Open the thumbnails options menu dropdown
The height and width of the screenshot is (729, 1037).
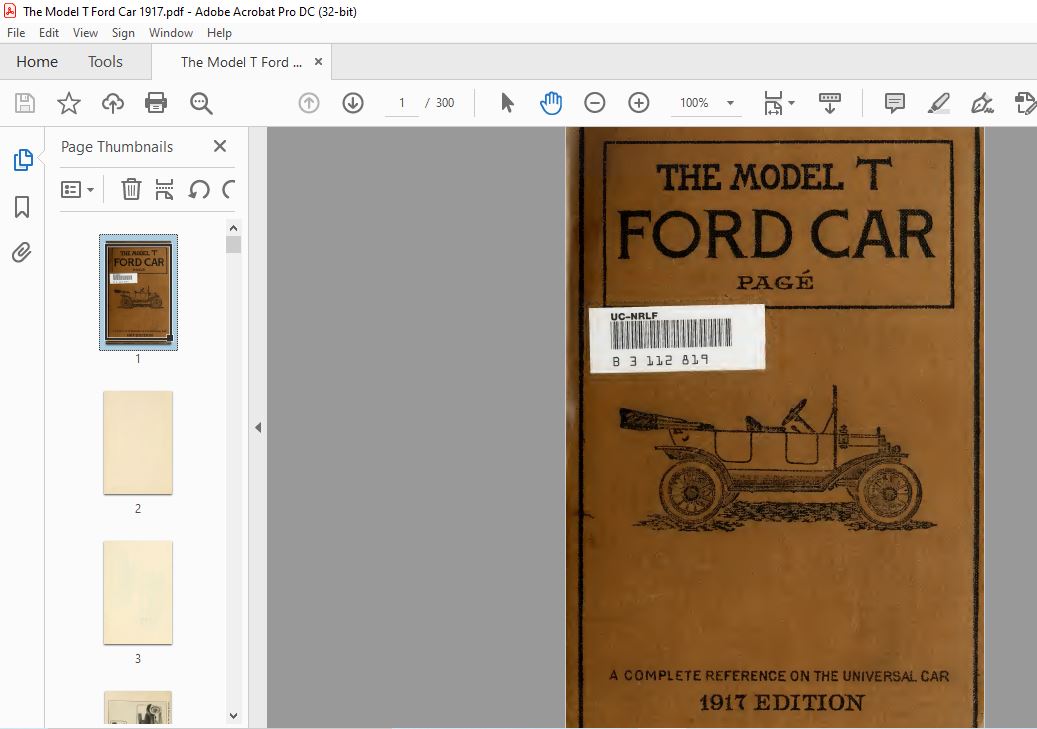77,190
